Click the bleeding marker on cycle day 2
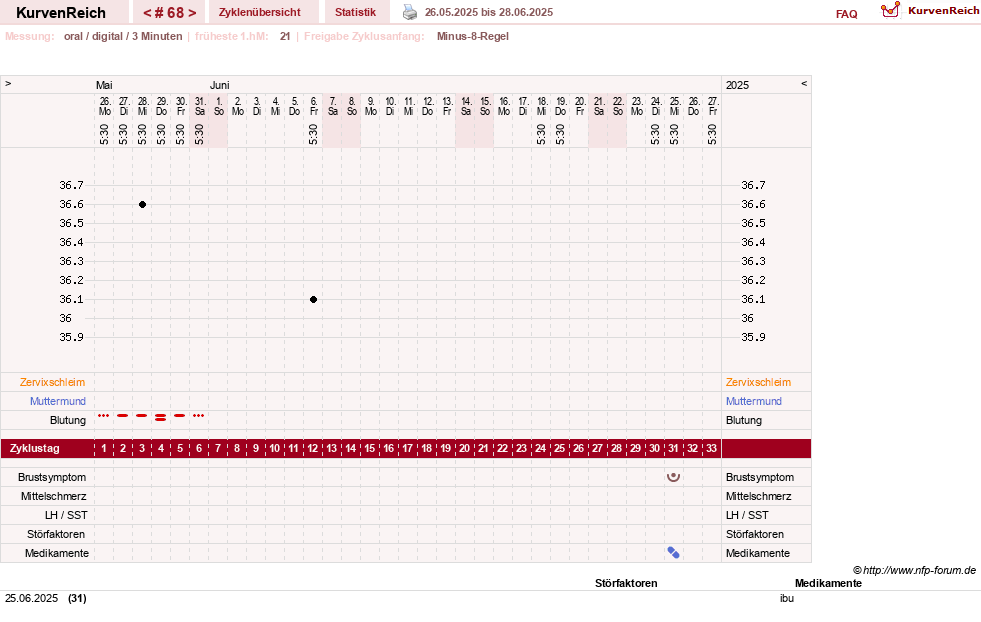Screen dimensions: 981x622 point(123,416)
